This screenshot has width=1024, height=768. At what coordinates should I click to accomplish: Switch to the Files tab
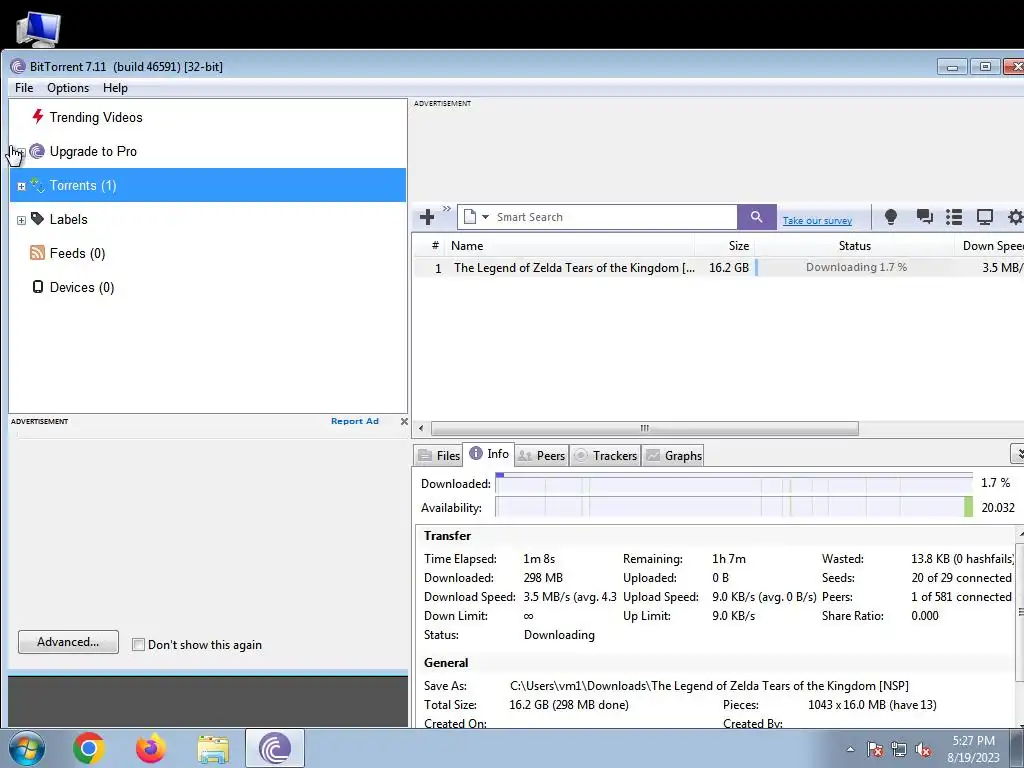coord(438,455)
